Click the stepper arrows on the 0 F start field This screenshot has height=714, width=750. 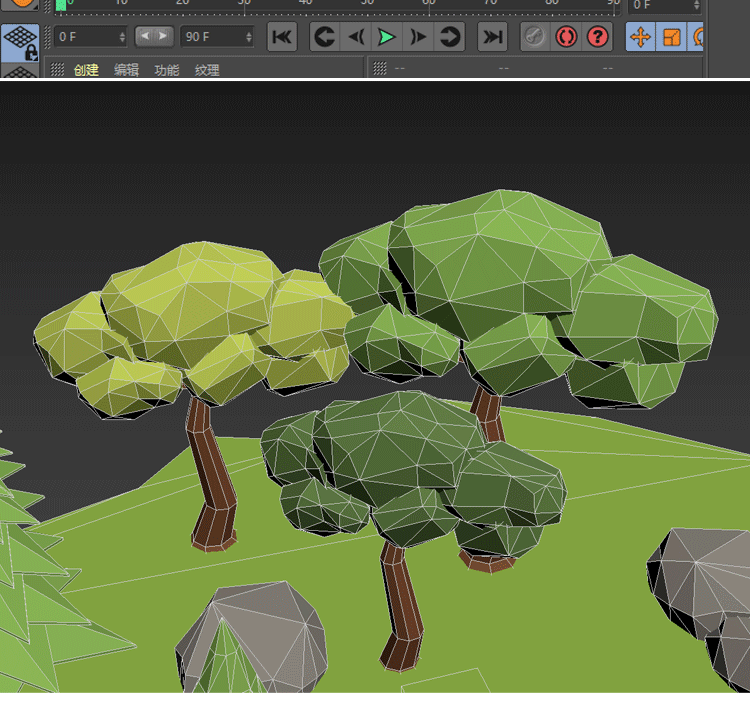pos(122,37)
